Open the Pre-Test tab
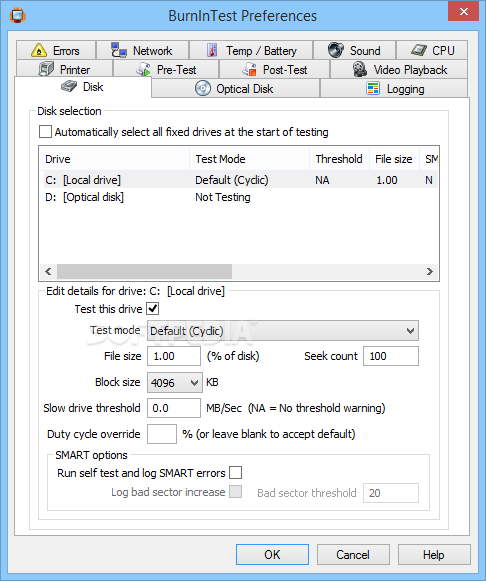The image size is (486, 581). click(166, 69)
